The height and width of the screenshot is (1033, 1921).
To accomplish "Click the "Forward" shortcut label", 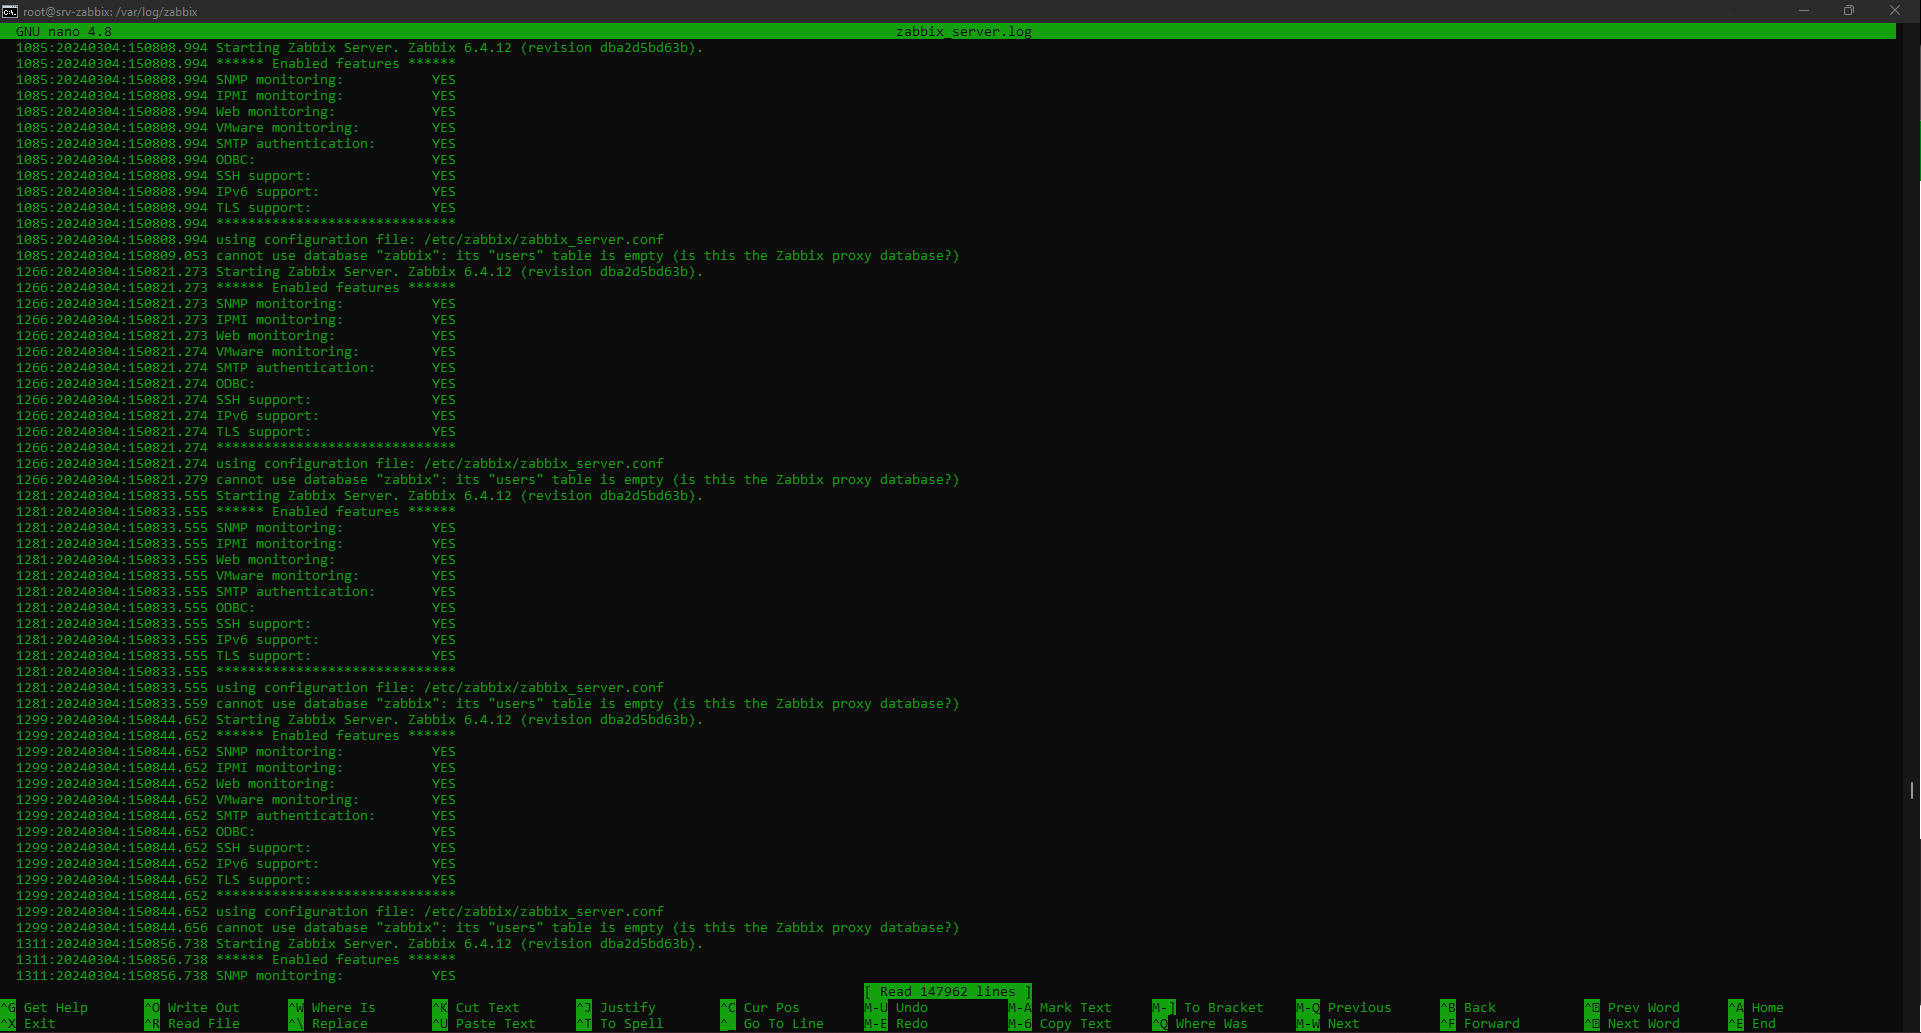I will (1492, 1024).
